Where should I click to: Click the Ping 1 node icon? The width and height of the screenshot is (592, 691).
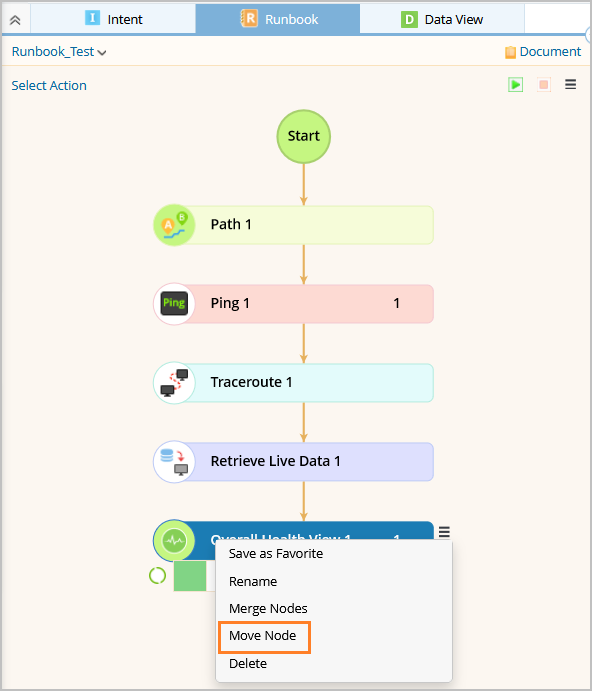[x=175, y=304]
